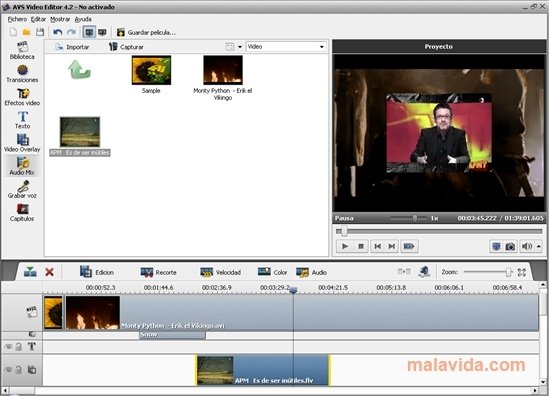Toggle visibility eye on overlay track
This screenshot has height=396, width=549.
(8, 370)
